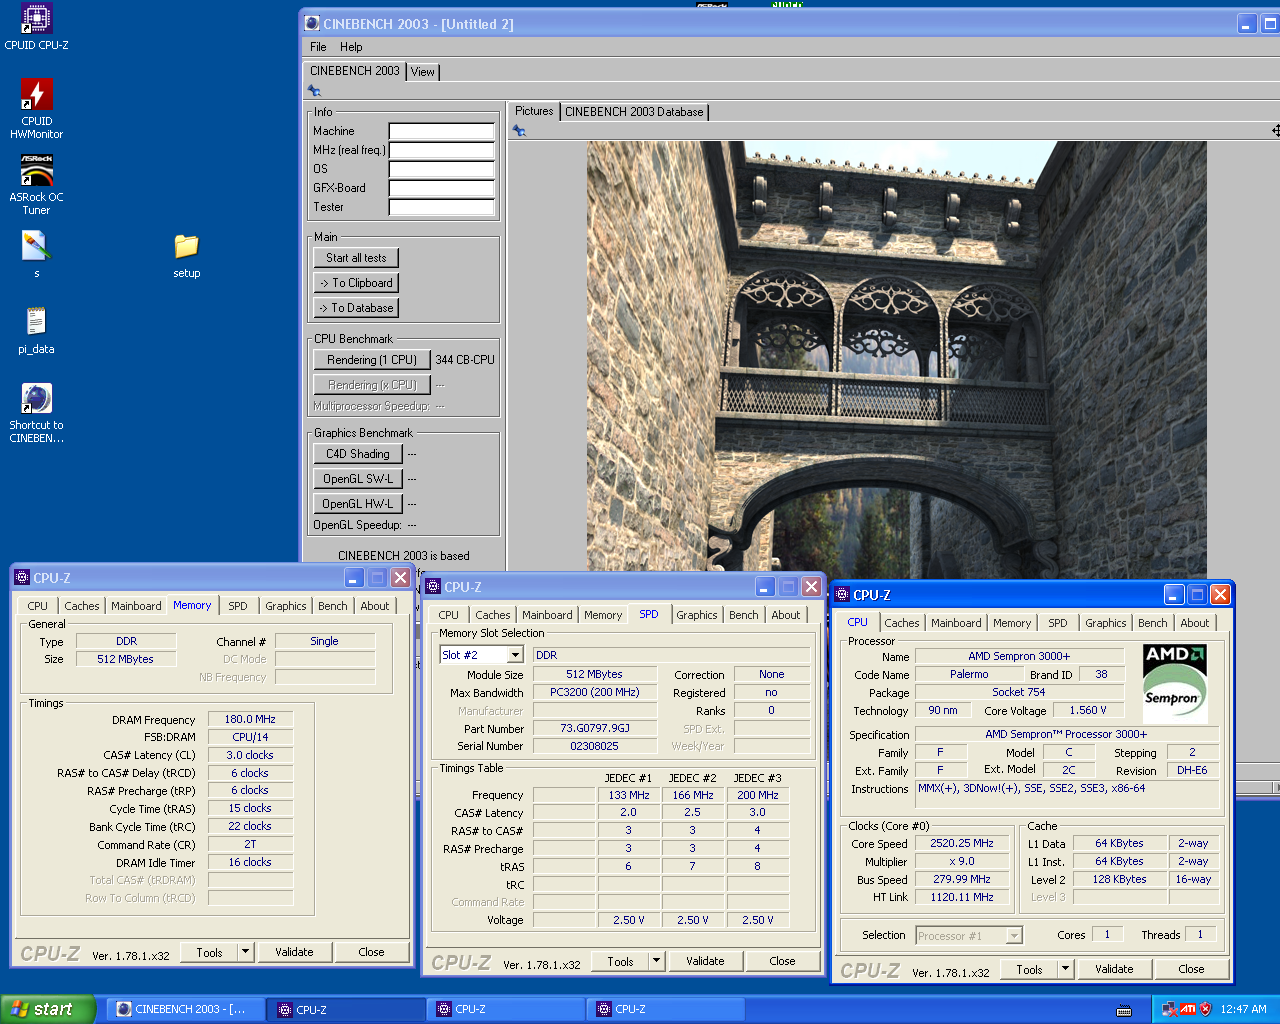Click the To Clipboard button
The image size is (1280, 1024).
tap(356, 283)
